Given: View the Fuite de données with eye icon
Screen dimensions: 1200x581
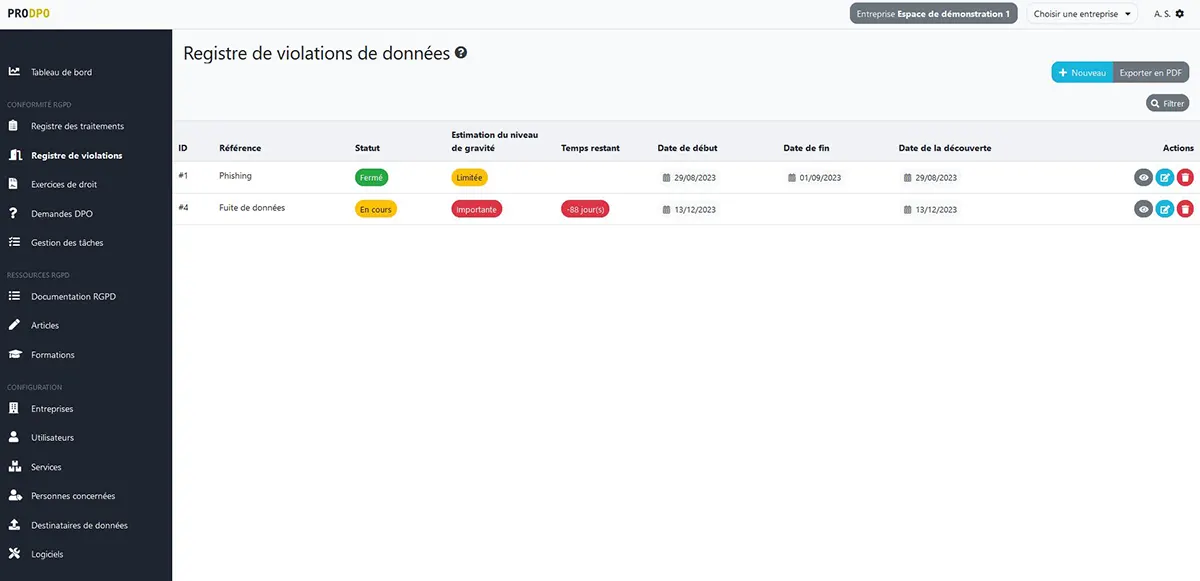Looking at the screenshot, I should (x=1144, y=209).
